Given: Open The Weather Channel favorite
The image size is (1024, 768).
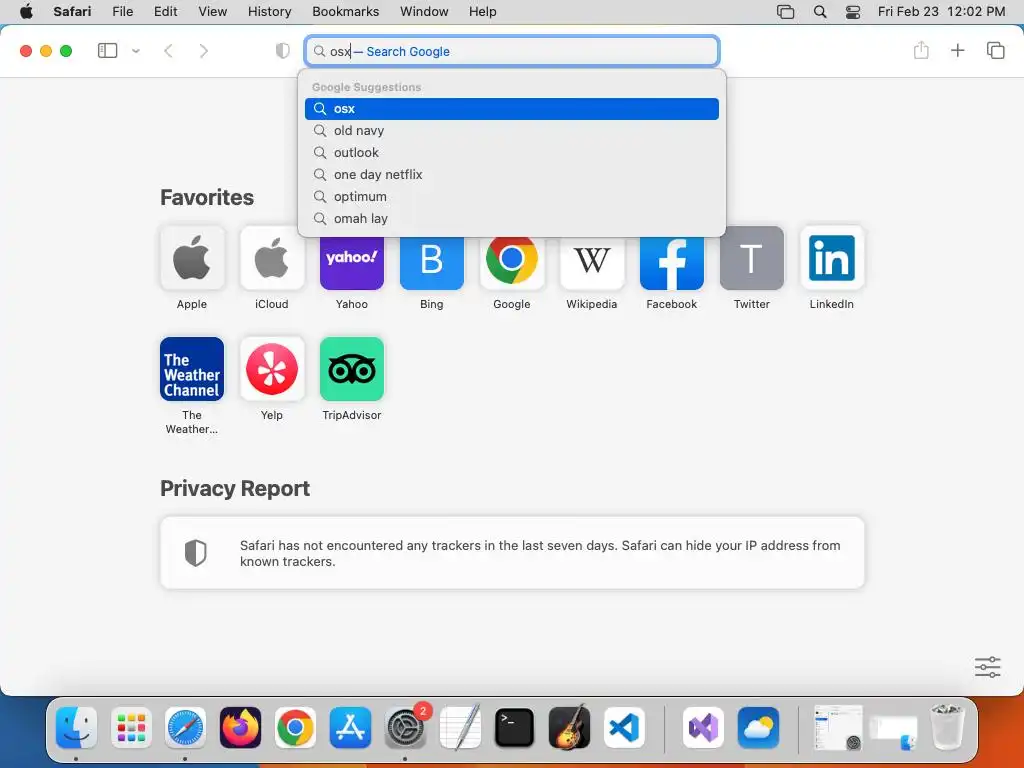Looking at the screenshot, I should click(x=192, y=369).
